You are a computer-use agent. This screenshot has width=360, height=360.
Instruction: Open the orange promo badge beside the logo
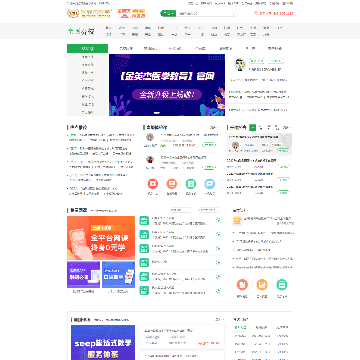click(131, 13)
